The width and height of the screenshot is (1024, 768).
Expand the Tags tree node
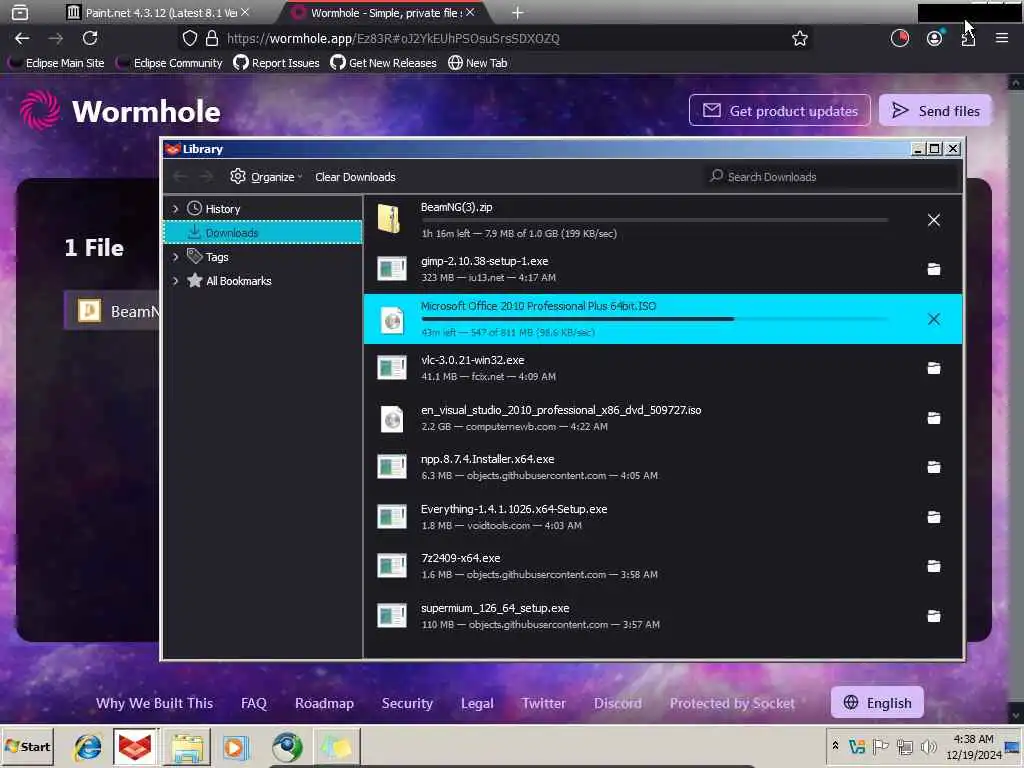pos(175,257)
